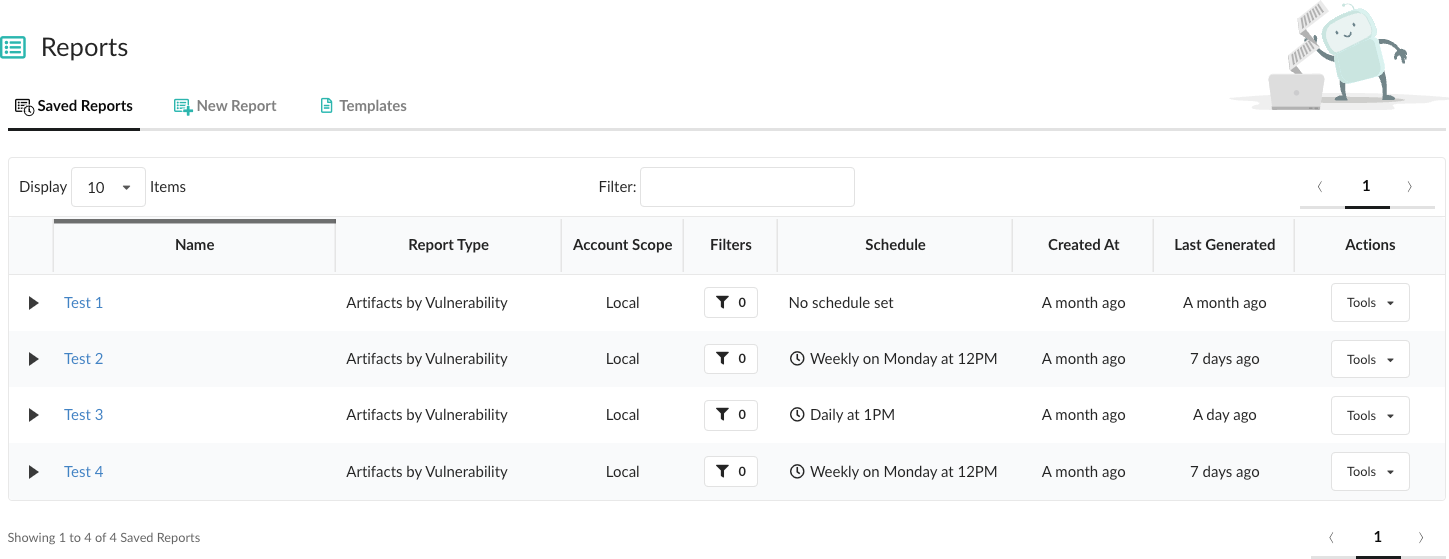Sort the table by Name column header
Image resolution: width=1449 pixels, height=559 pixels.
(195, 245)
